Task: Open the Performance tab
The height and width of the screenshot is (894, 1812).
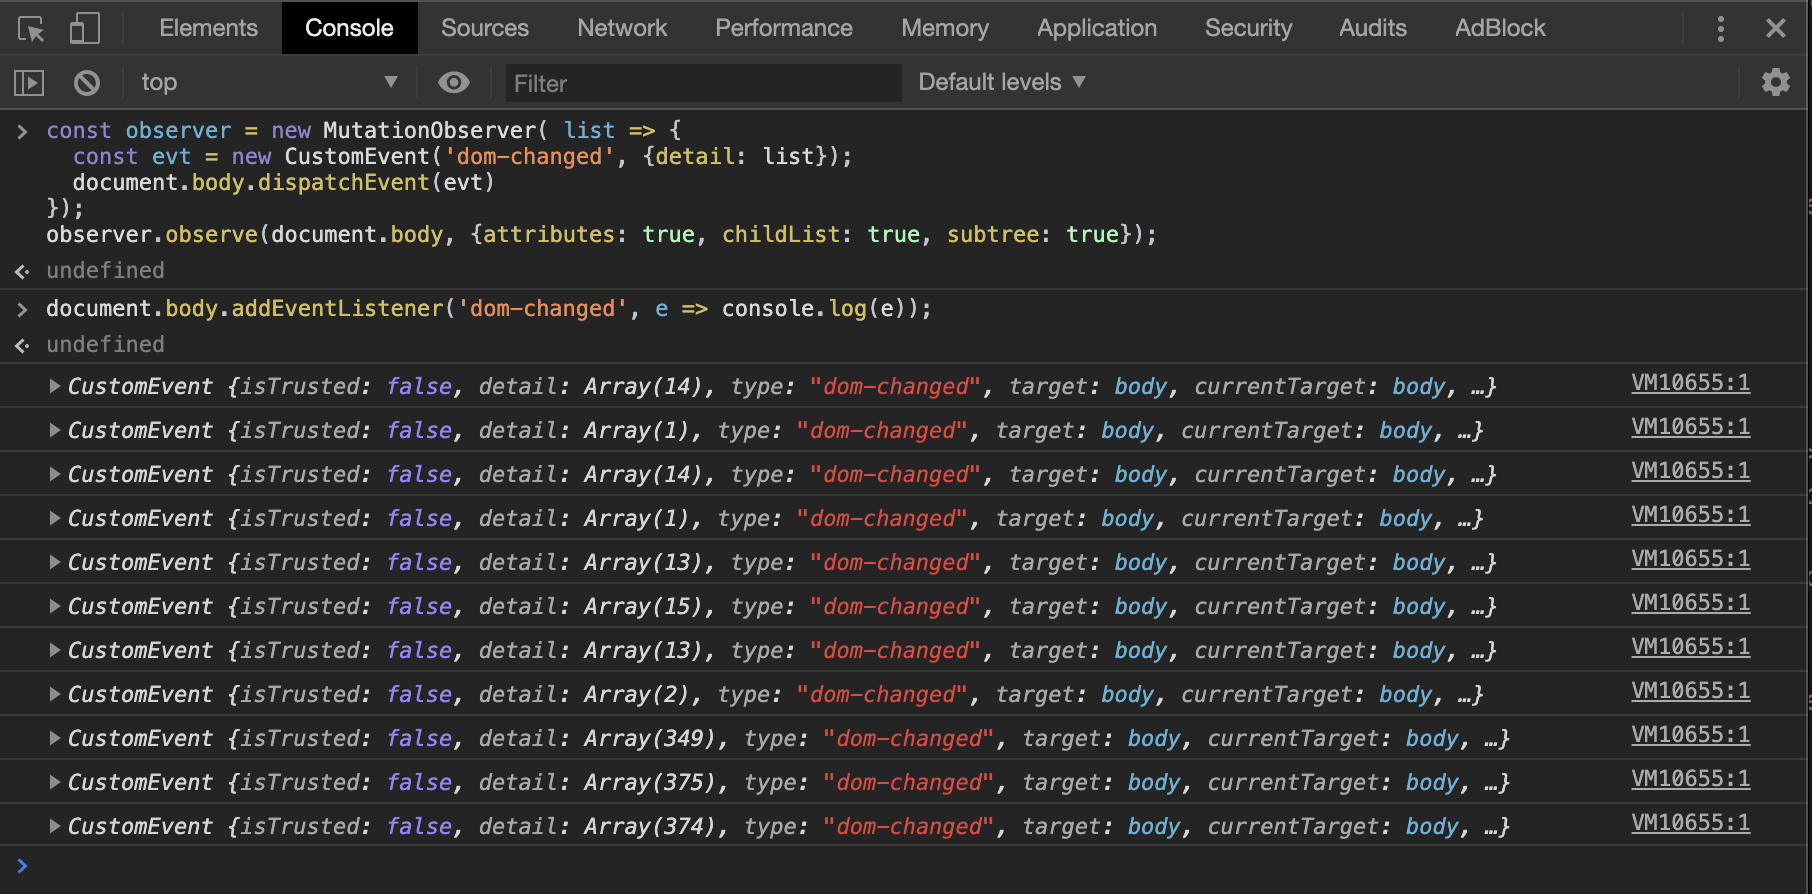Action: [784, 28]
